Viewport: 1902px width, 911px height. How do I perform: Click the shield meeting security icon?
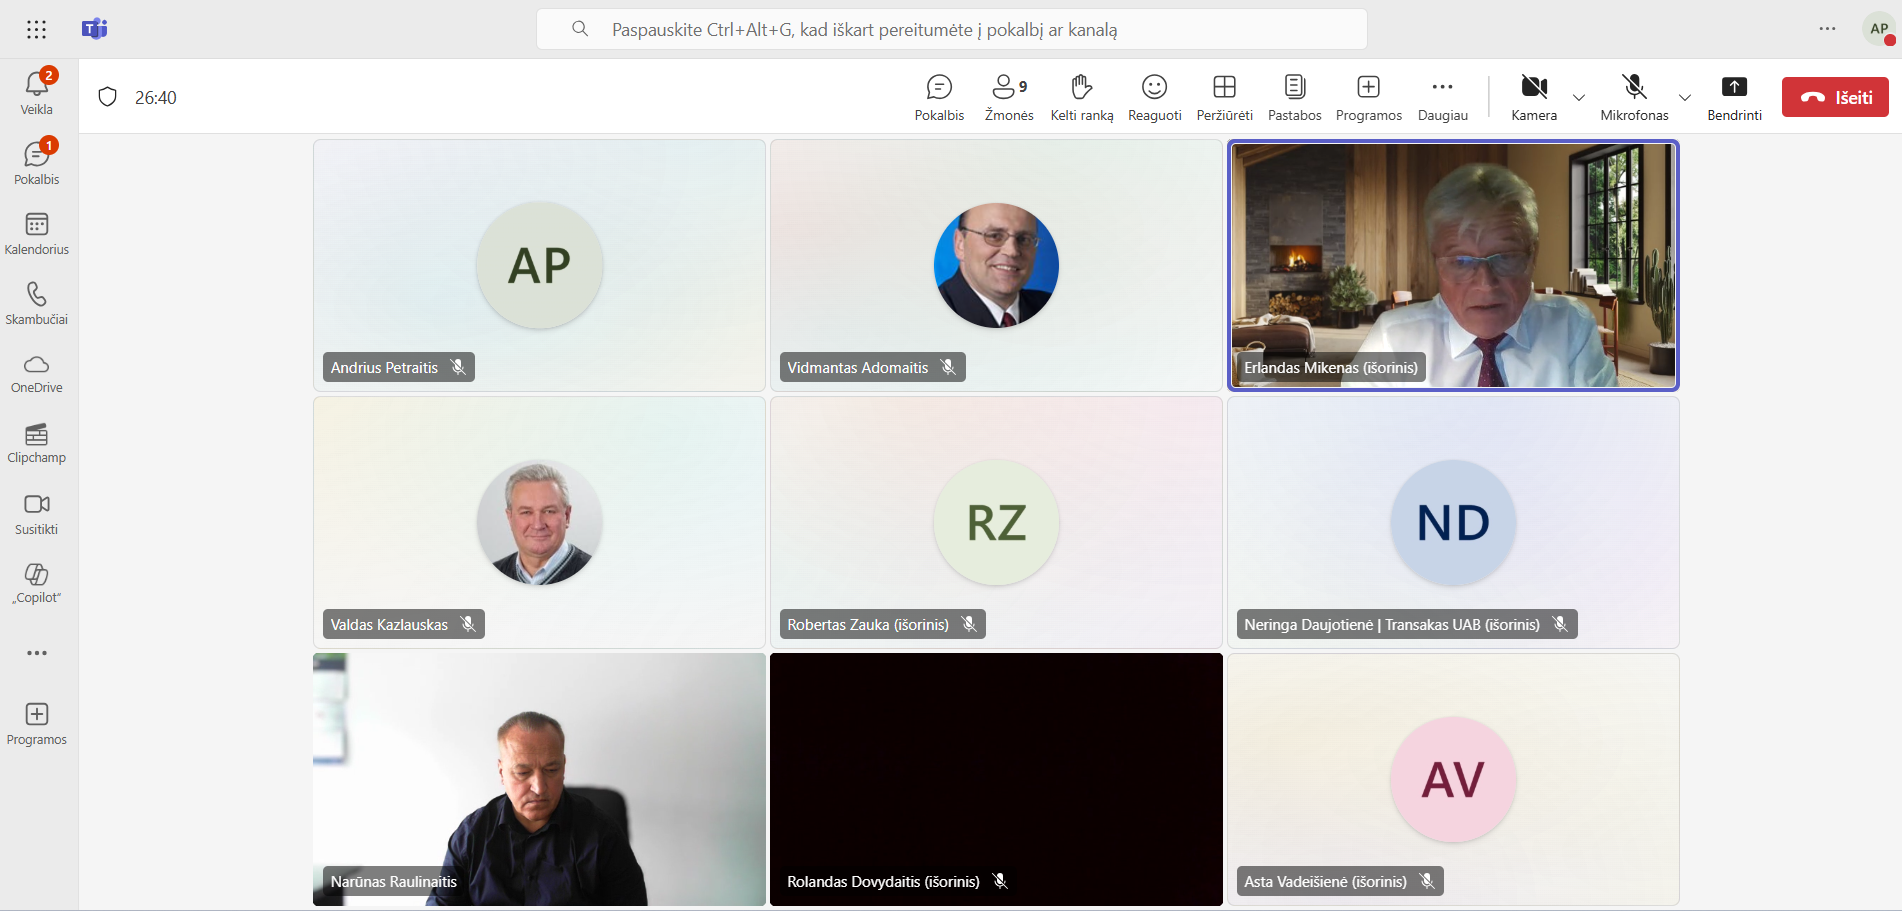(x=108, y=97)
